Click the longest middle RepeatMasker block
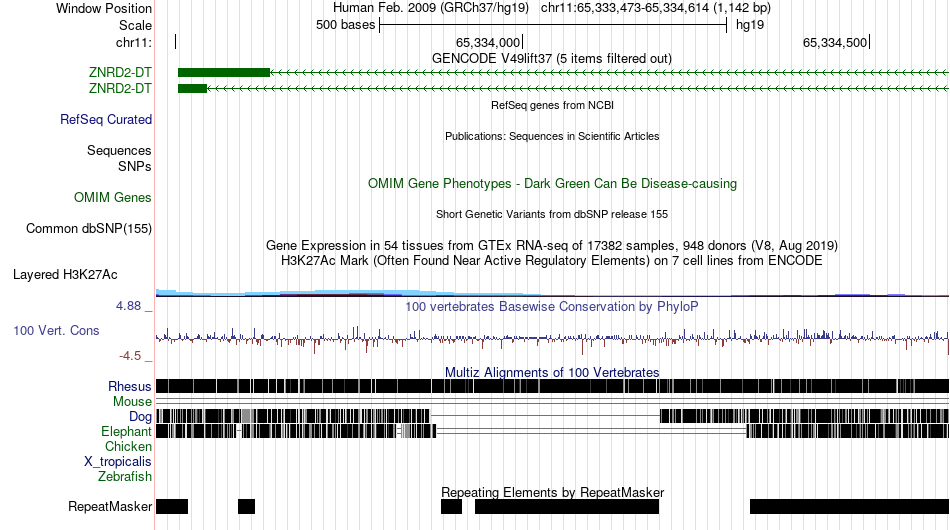 566,506
